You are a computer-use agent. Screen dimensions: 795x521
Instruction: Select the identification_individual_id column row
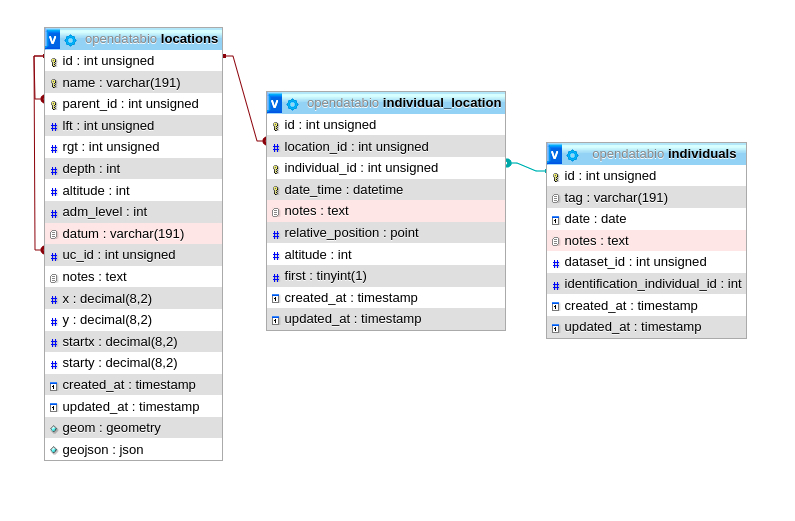(x=652, y=284)
